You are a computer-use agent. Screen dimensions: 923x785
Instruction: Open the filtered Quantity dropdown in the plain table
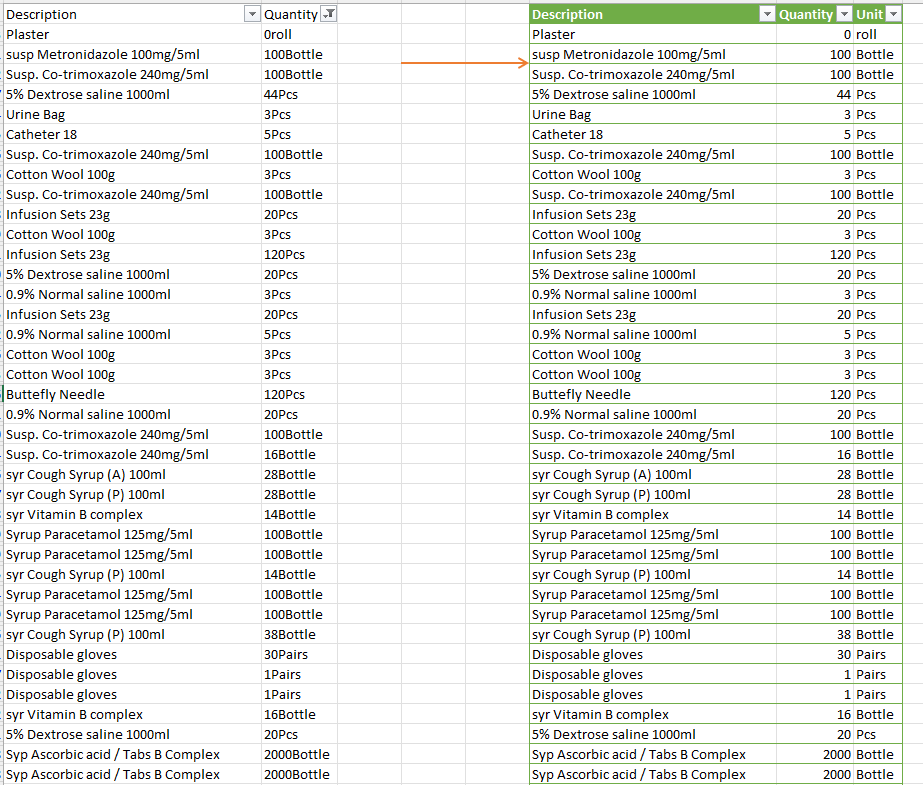click(329, 14)
